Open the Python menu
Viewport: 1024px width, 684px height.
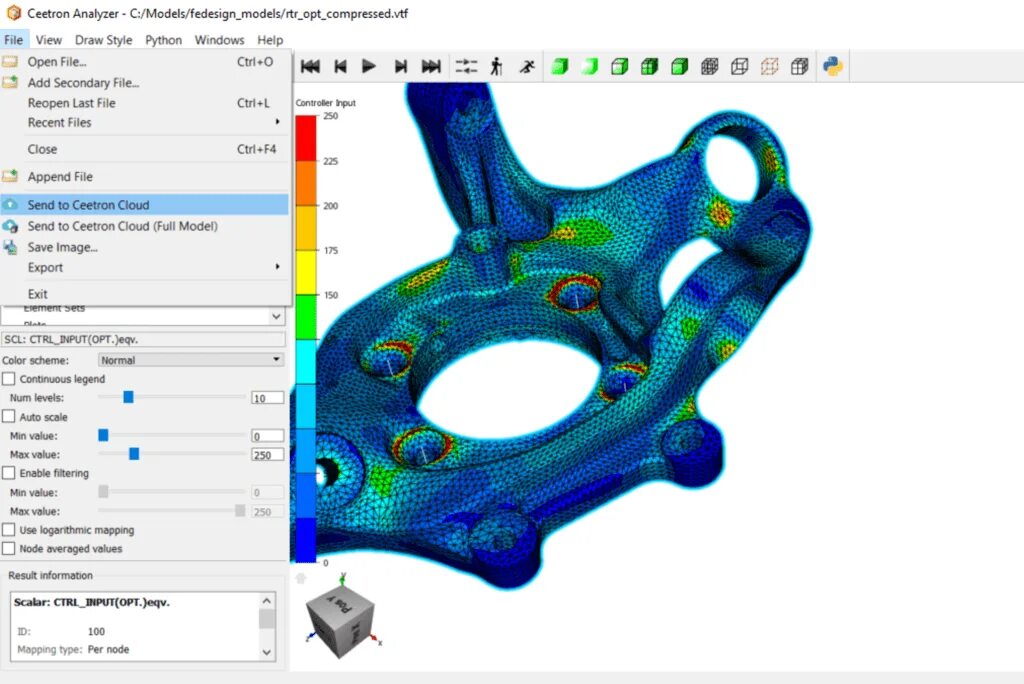point(163,40)
